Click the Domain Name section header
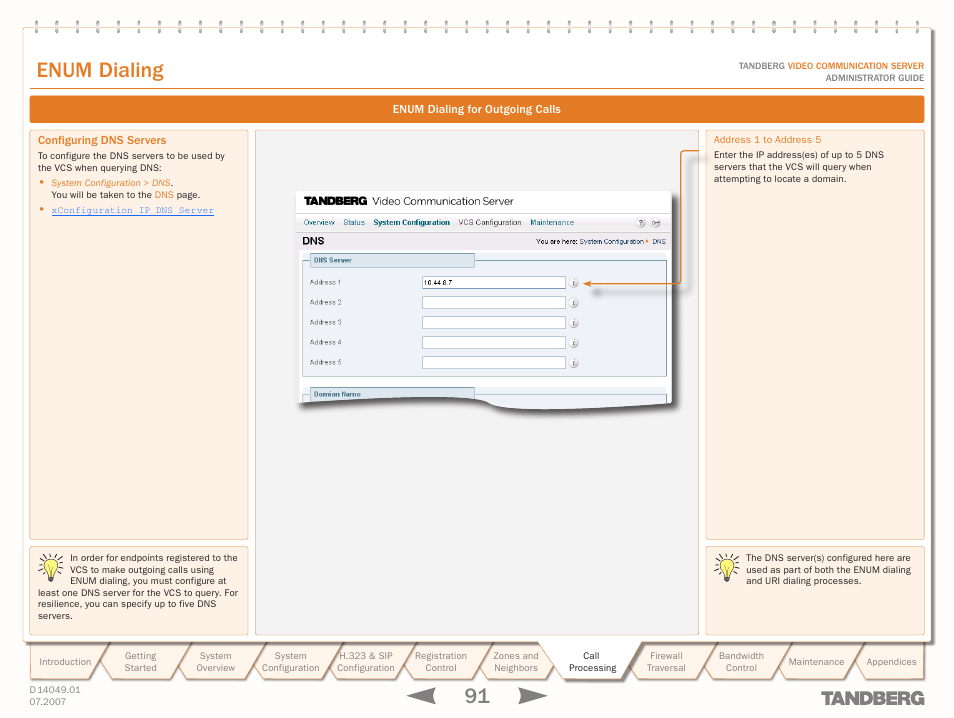Image resolution: width=954 pixels, height=718 pixels. (x=392, y=394)
